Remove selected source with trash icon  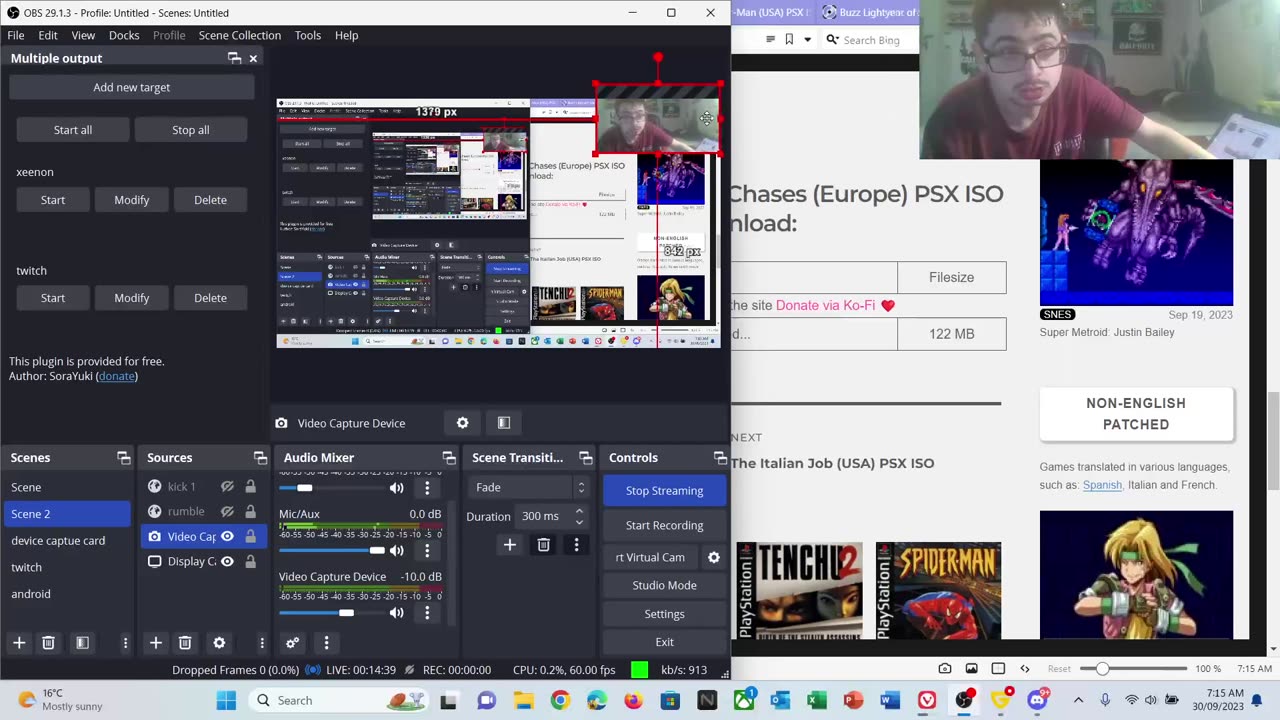[x=185, y=643]
